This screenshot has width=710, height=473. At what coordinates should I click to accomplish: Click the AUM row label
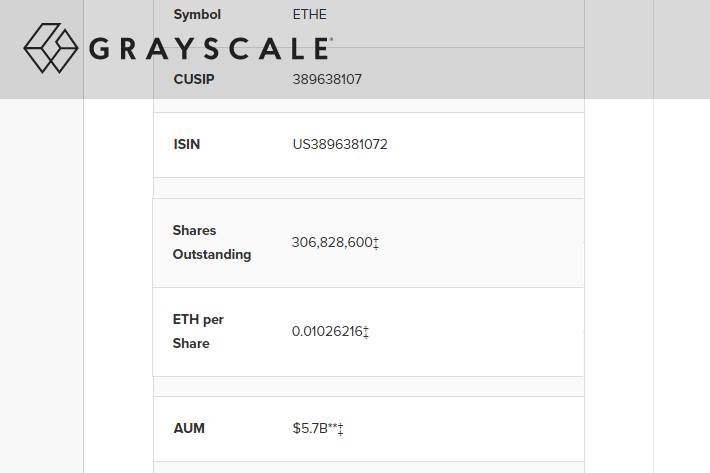pos(189,428)
